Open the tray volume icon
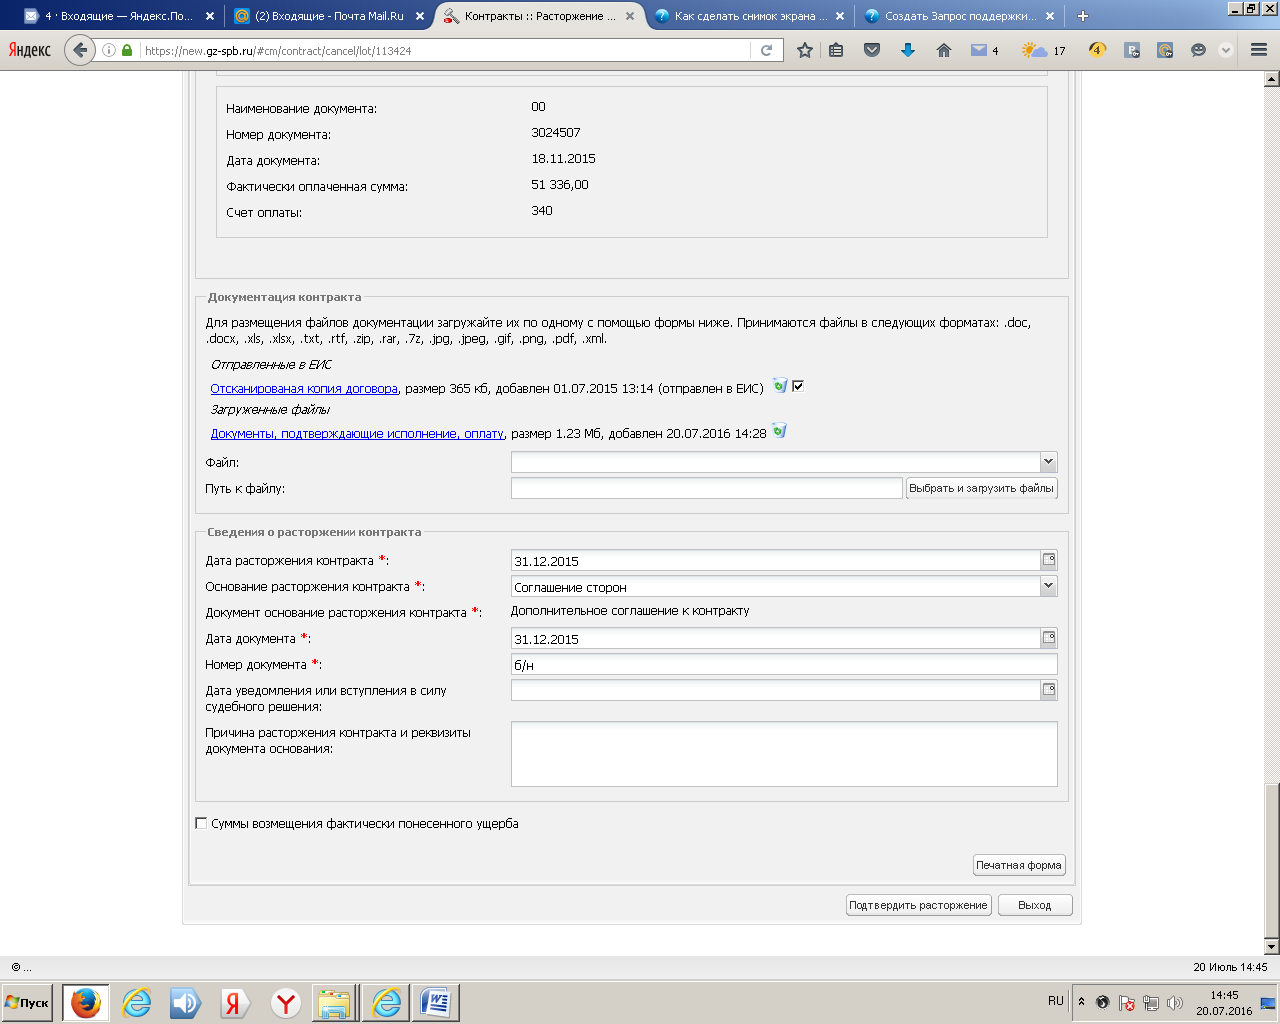This screenshot has height=1024, width=1280. pos(1175,1002)
